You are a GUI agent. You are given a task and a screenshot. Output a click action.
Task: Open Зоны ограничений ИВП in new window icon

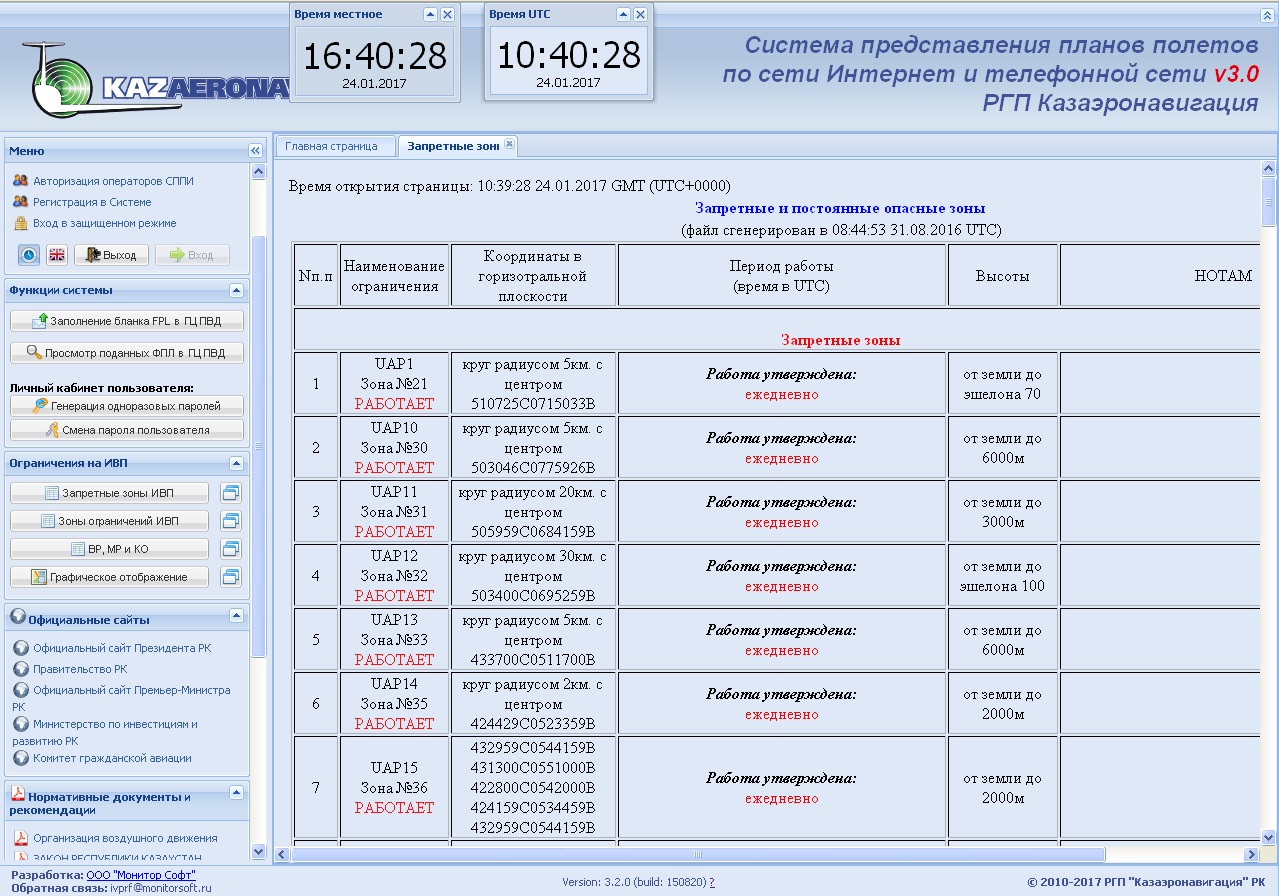pyautogui.click(x=231, y=521)
